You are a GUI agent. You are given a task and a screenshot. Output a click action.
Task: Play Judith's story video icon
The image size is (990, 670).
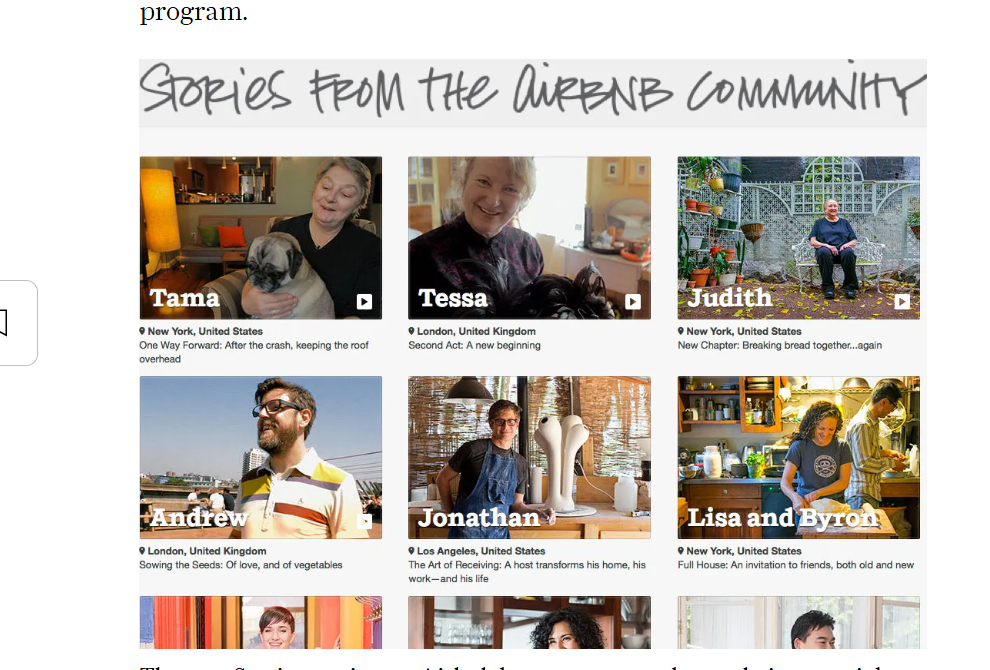click(902, 302)
